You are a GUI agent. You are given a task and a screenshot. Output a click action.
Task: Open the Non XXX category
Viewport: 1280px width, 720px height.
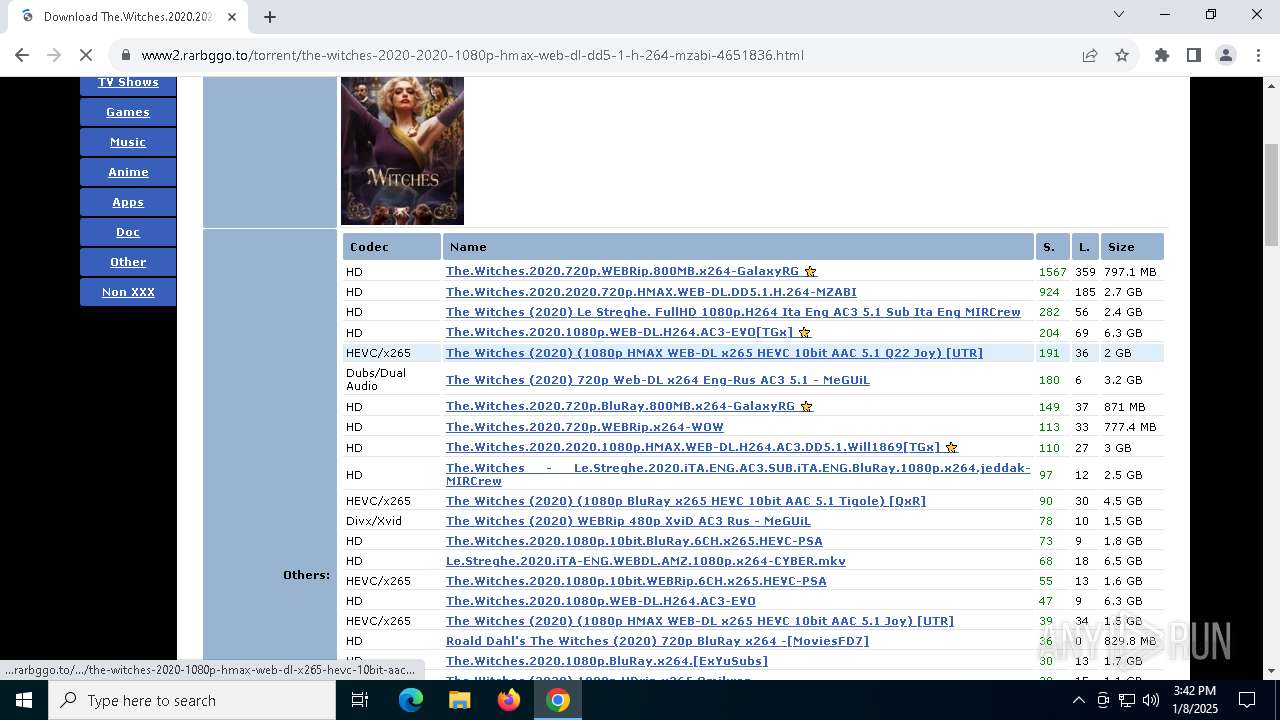tap(128, 292)
